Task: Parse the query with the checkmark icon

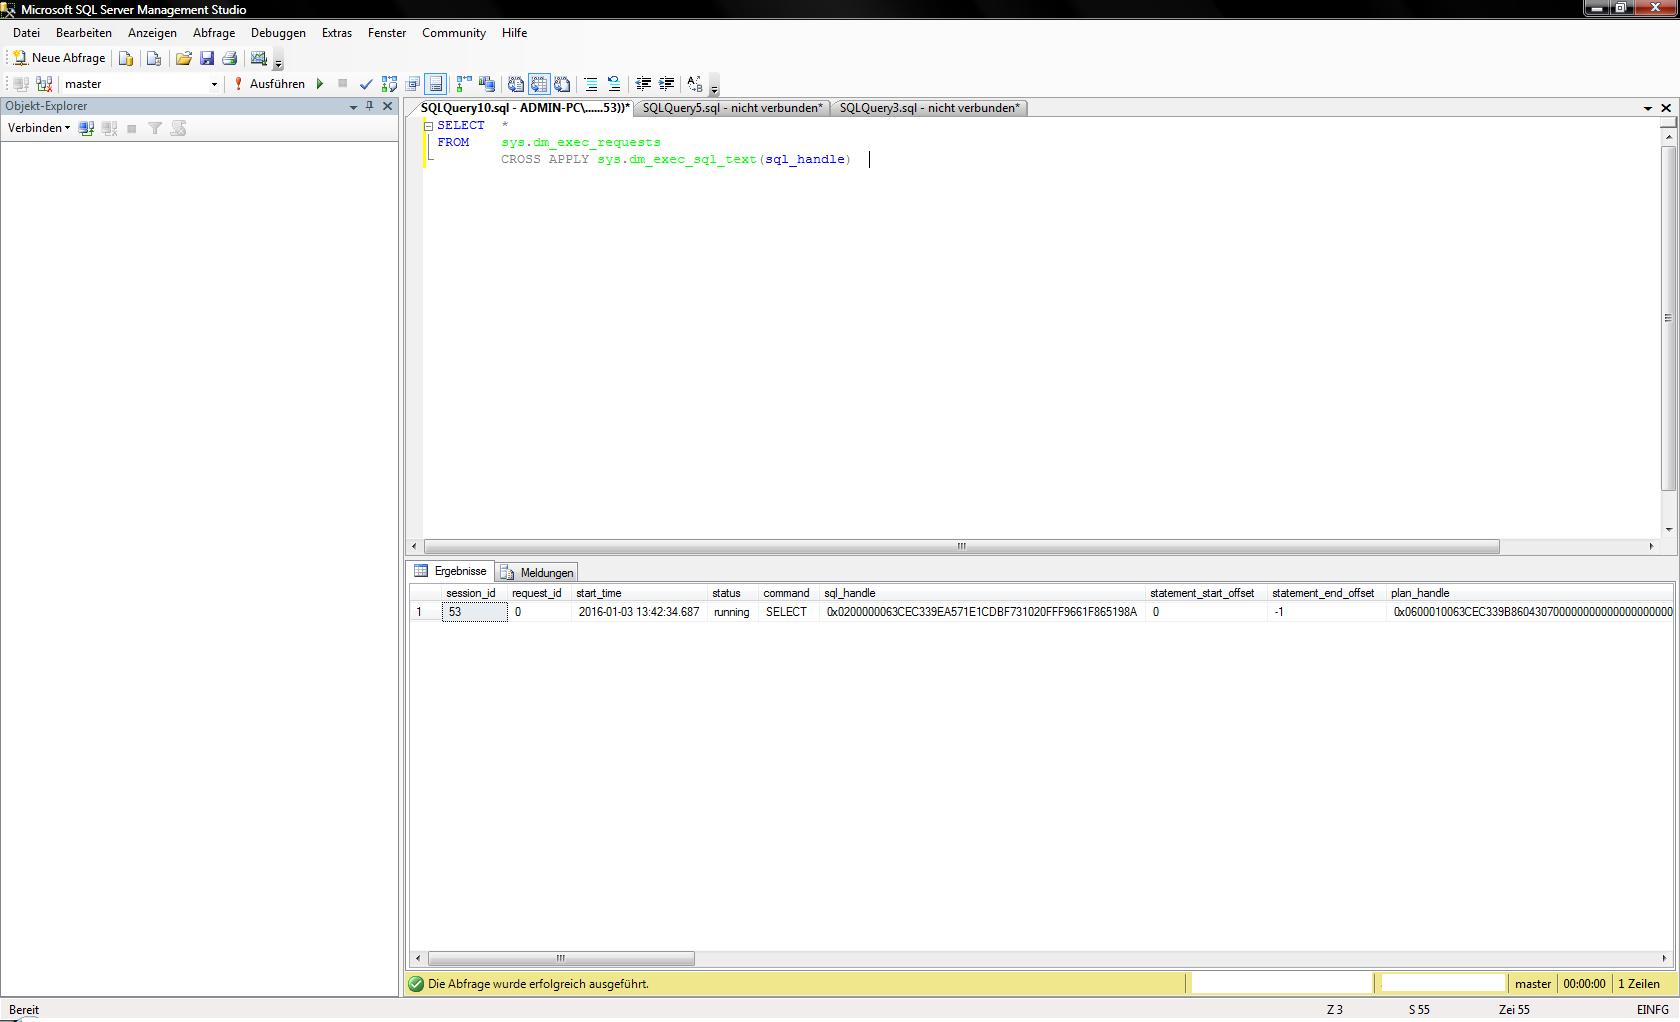Action: pyautogui.click(x=366, y=84)
